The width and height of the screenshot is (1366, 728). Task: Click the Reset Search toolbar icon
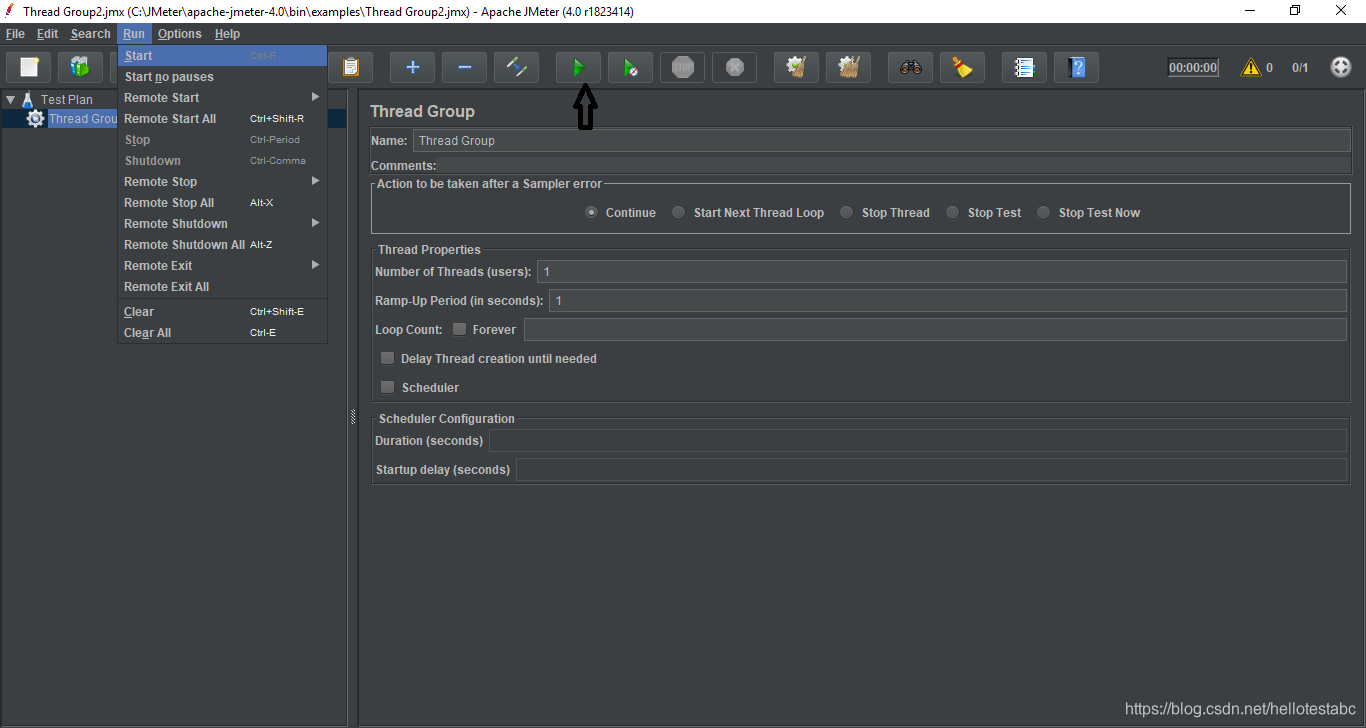[962, 68]
